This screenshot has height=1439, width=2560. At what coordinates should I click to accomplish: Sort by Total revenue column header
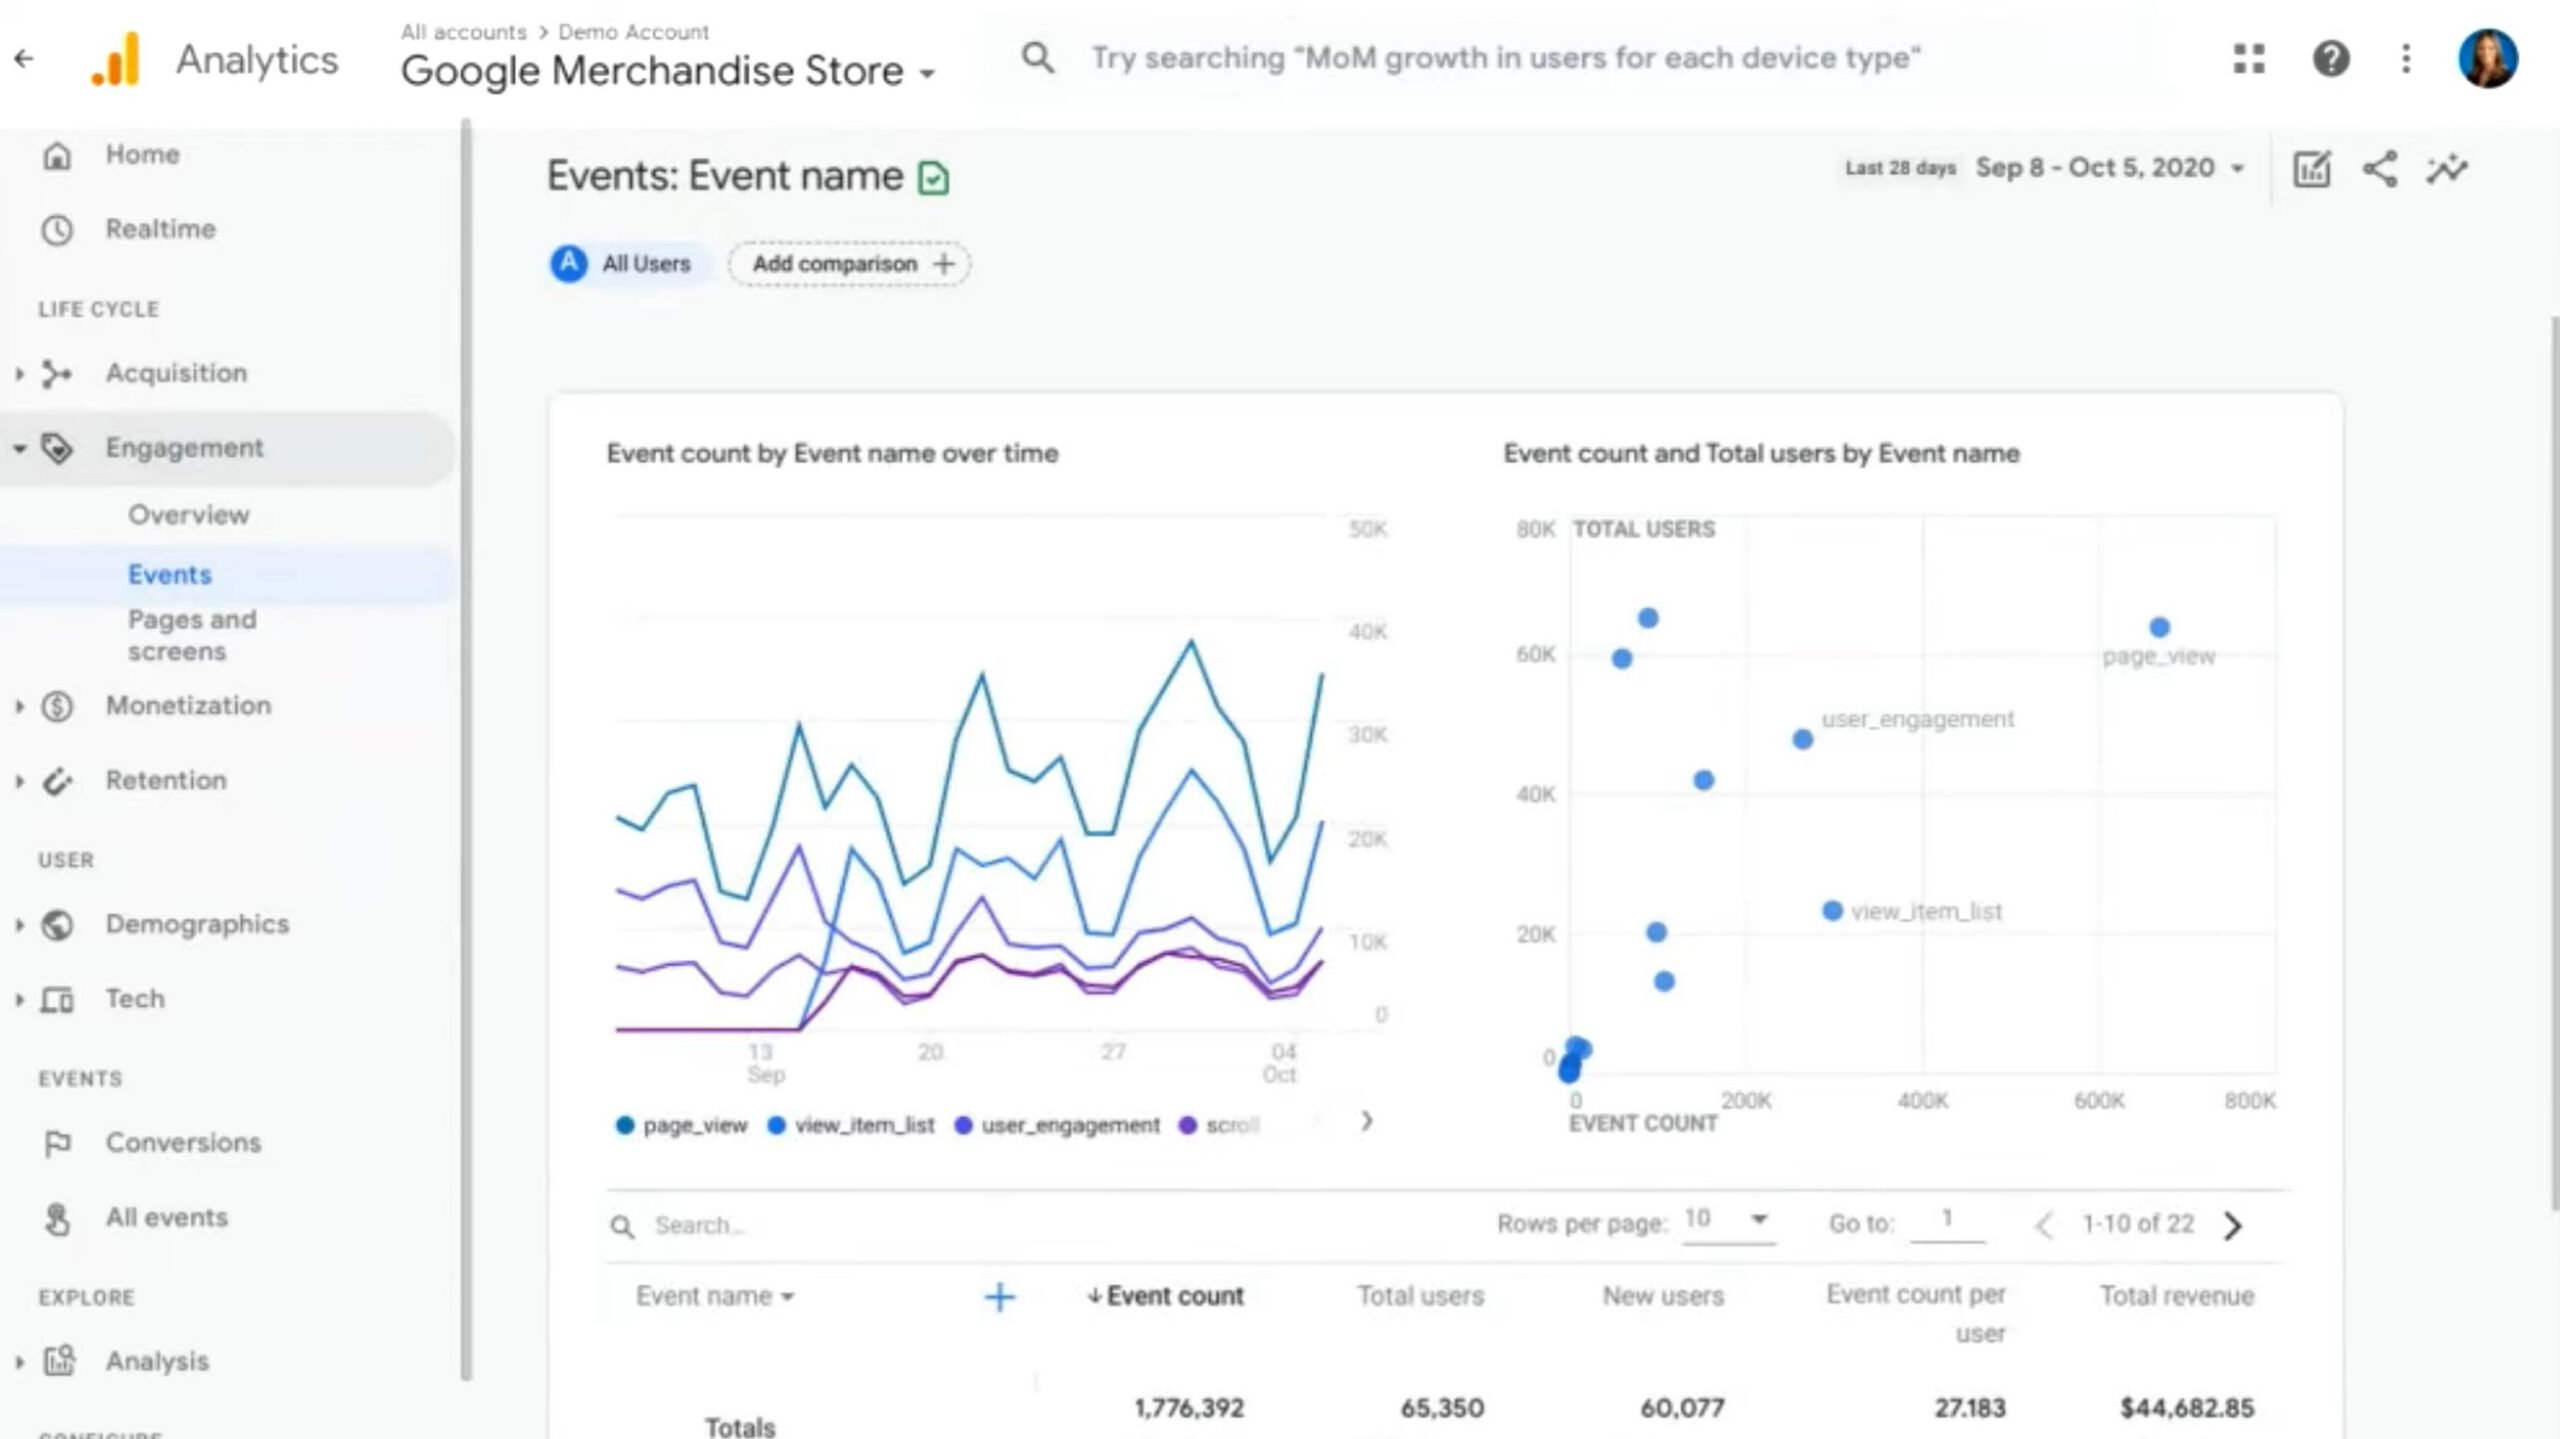pos(2177,1296)
